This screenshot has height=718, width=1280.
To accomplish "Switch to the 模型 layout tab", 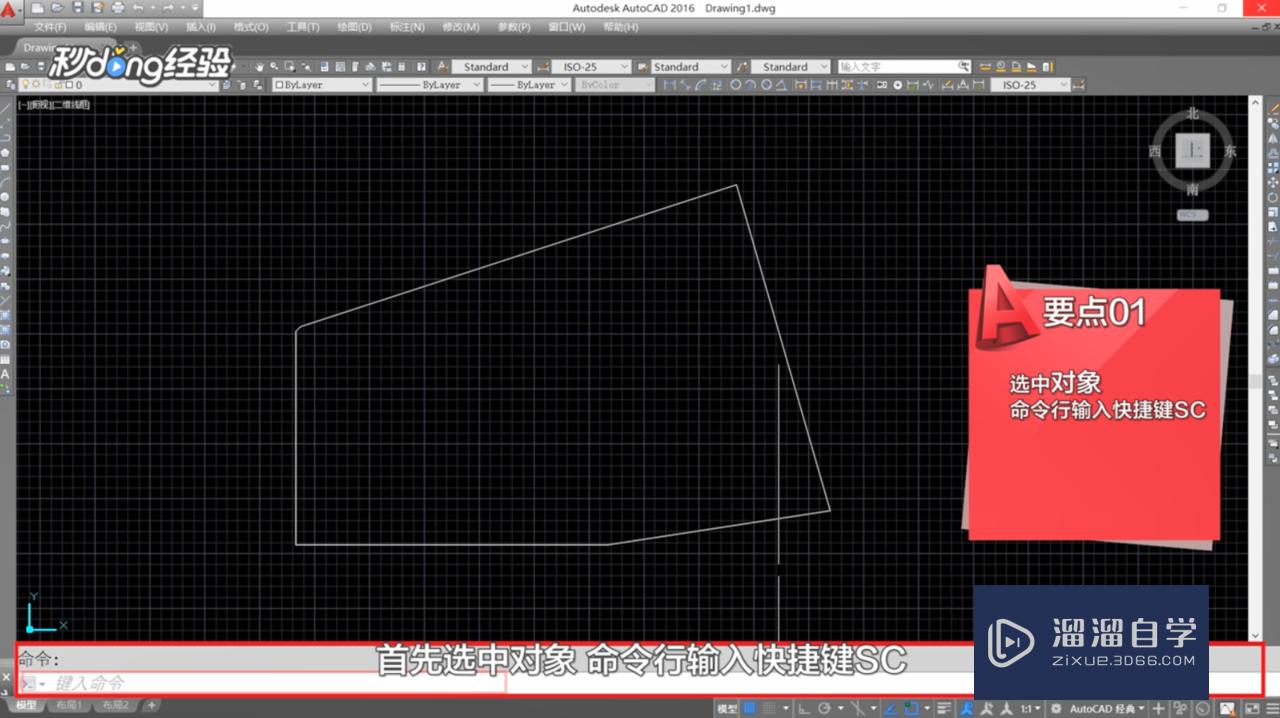I will (26, 705).
